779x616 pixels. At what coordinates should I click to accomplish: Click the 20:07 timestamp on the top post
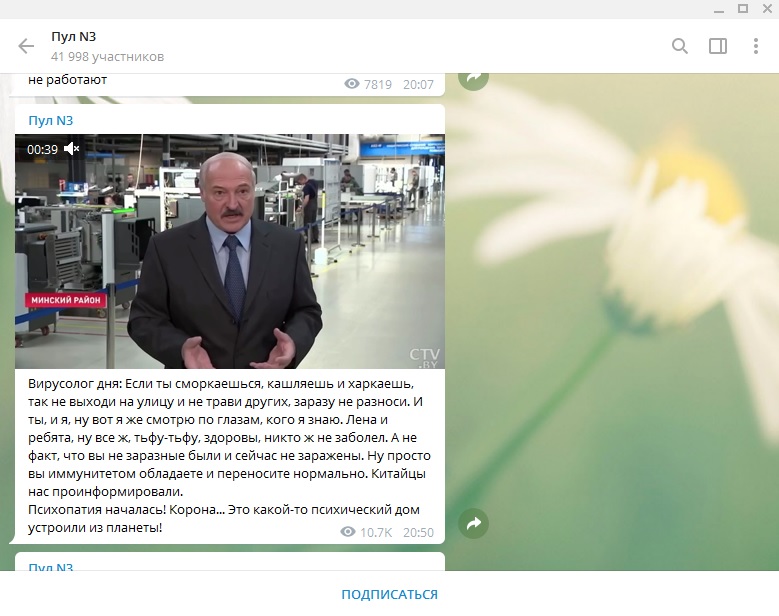(418, 85)
